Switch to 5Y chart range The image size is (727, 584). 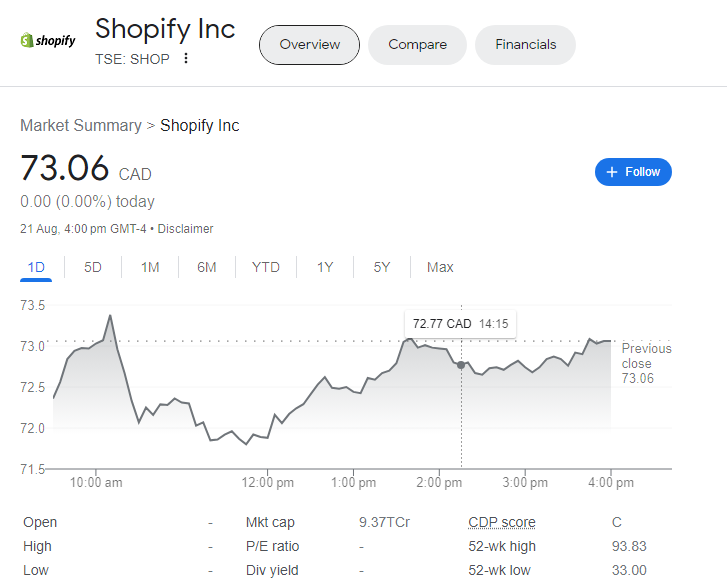(x=382, y=267)
